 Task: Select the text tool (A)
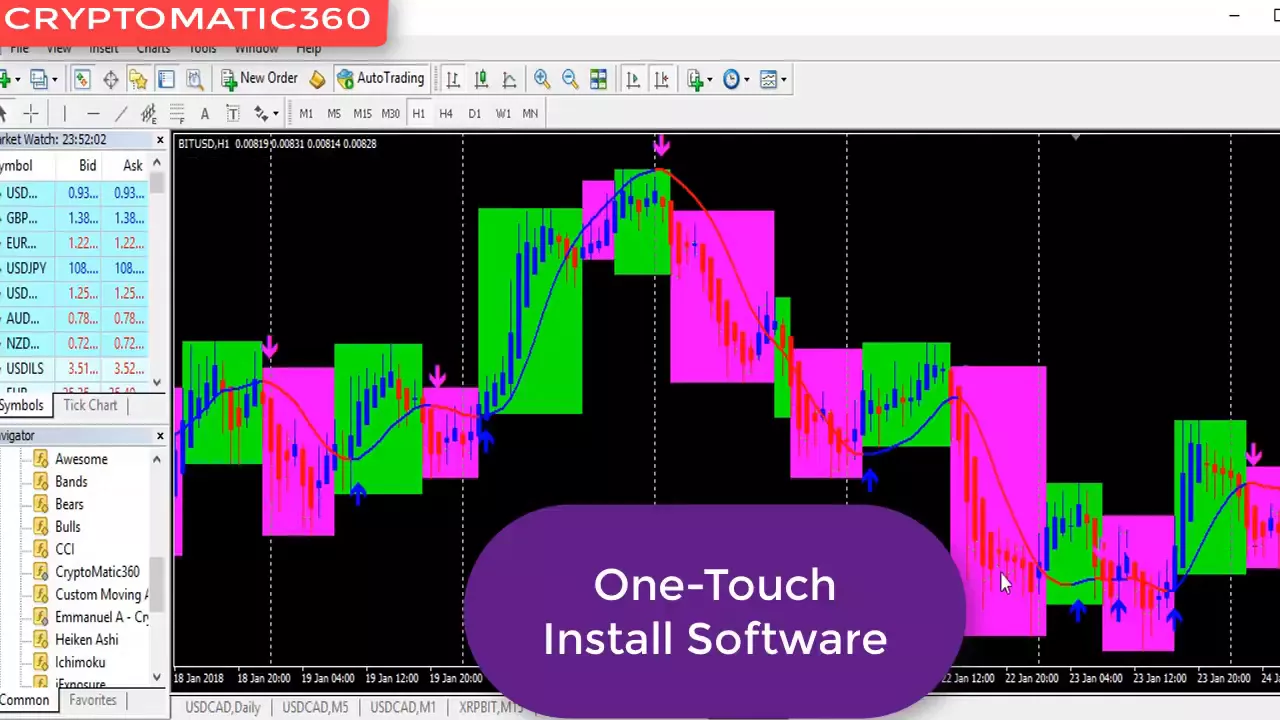(x=205, y=113)
